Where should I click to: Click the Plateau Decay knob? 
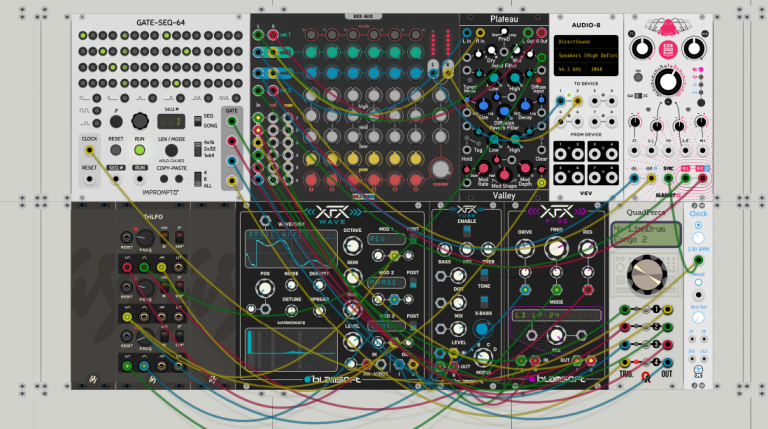525,105
